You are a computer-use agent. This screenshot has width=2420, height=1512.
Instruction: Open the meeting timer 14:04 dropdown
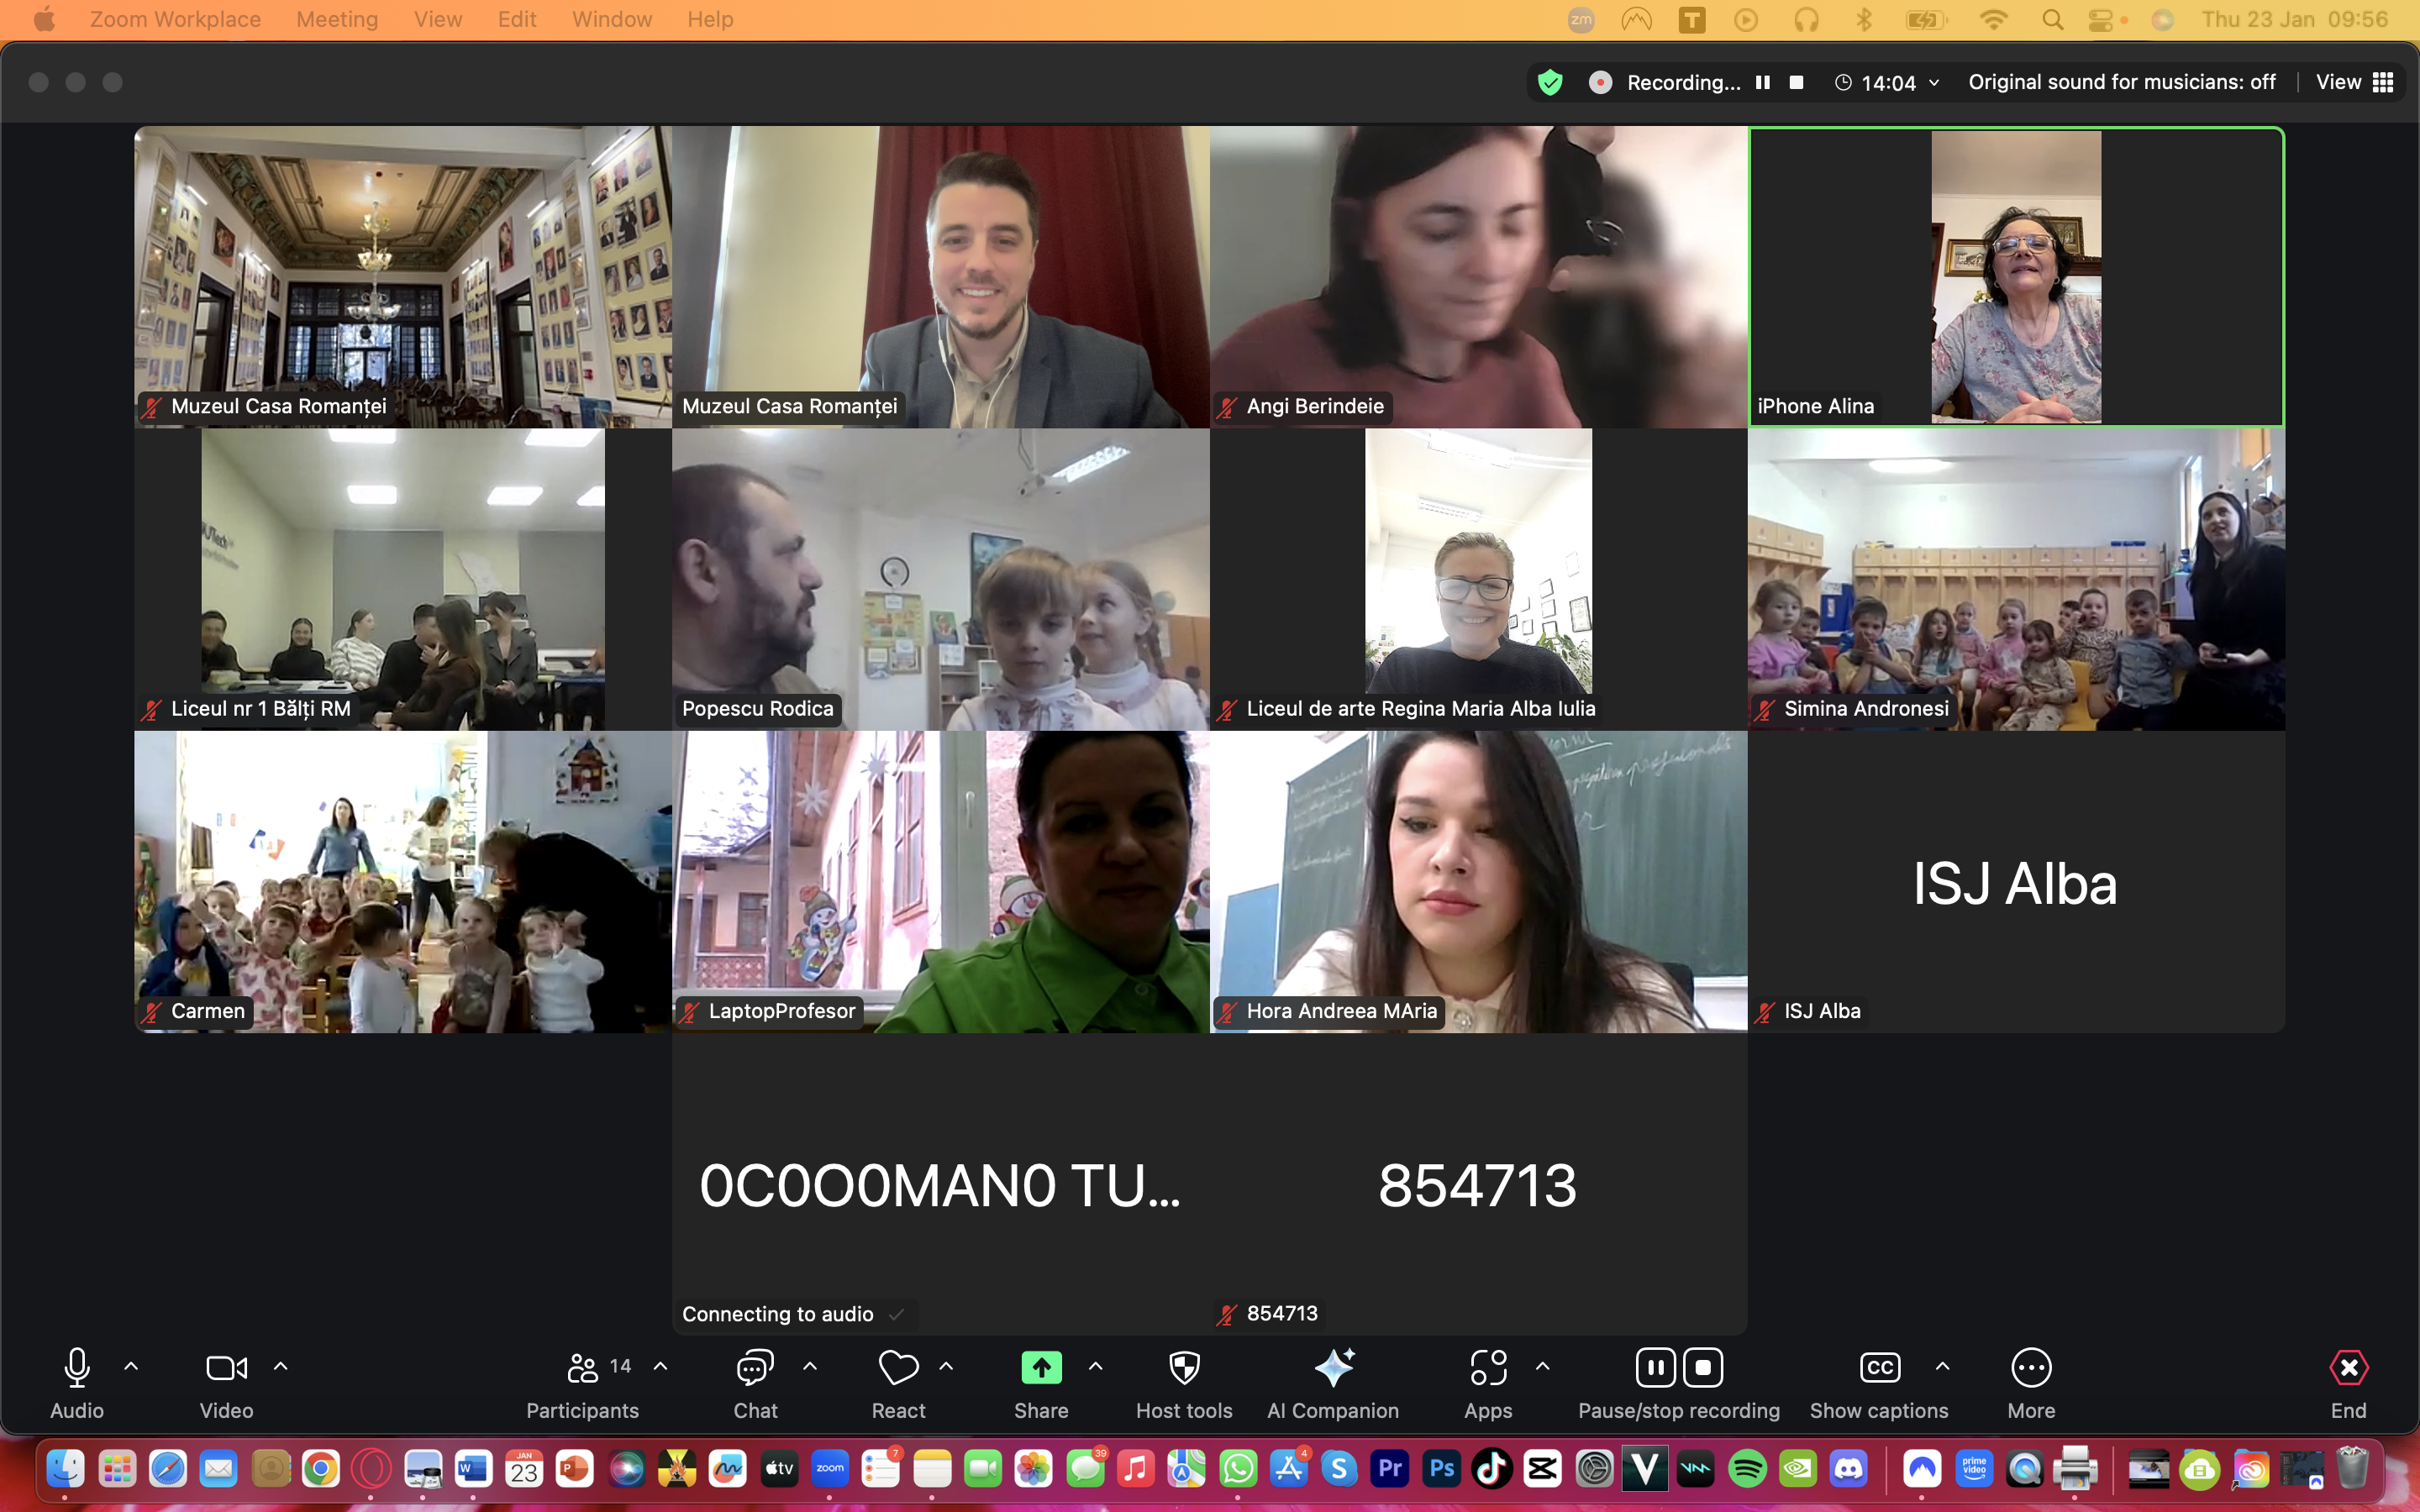[1889, 83]
